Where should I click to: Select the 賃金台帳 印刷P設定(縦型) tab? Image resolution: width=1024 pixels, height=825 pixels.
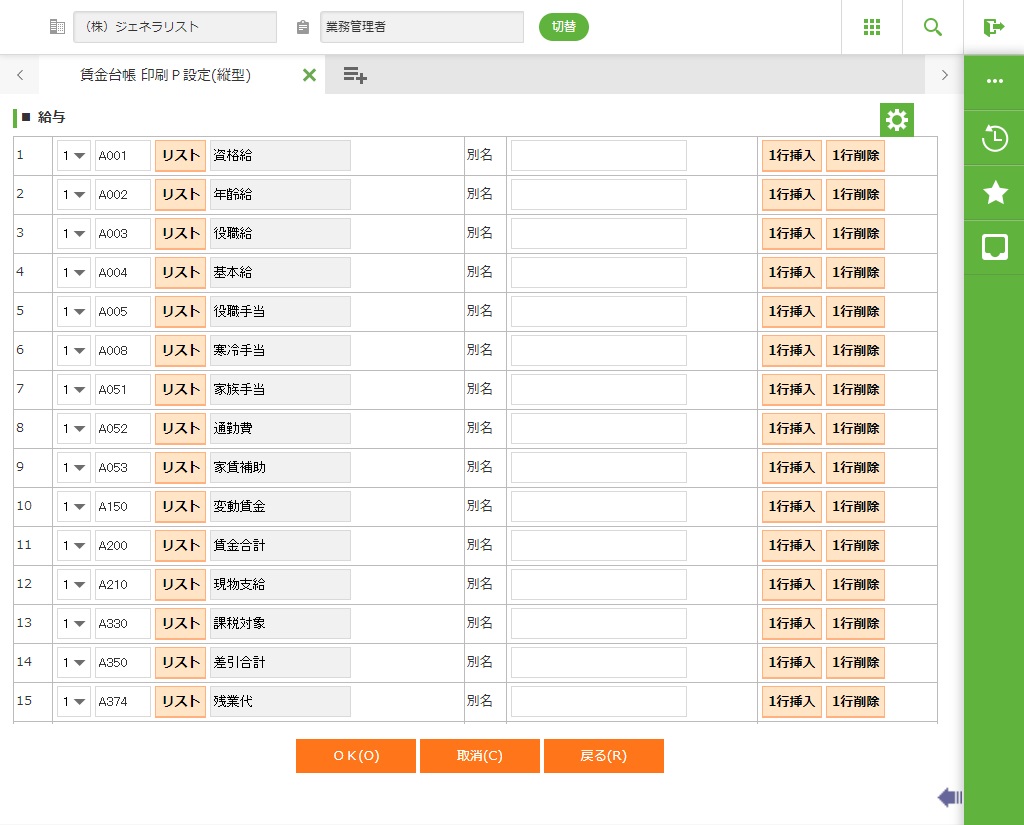[x=165, y=75]
